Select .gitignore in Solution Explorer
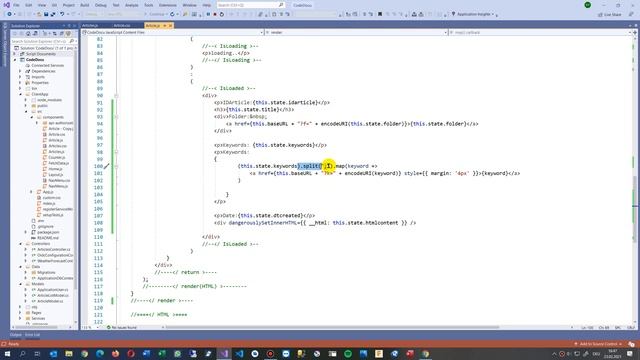The image size is (640, 360). pos(45,226)
